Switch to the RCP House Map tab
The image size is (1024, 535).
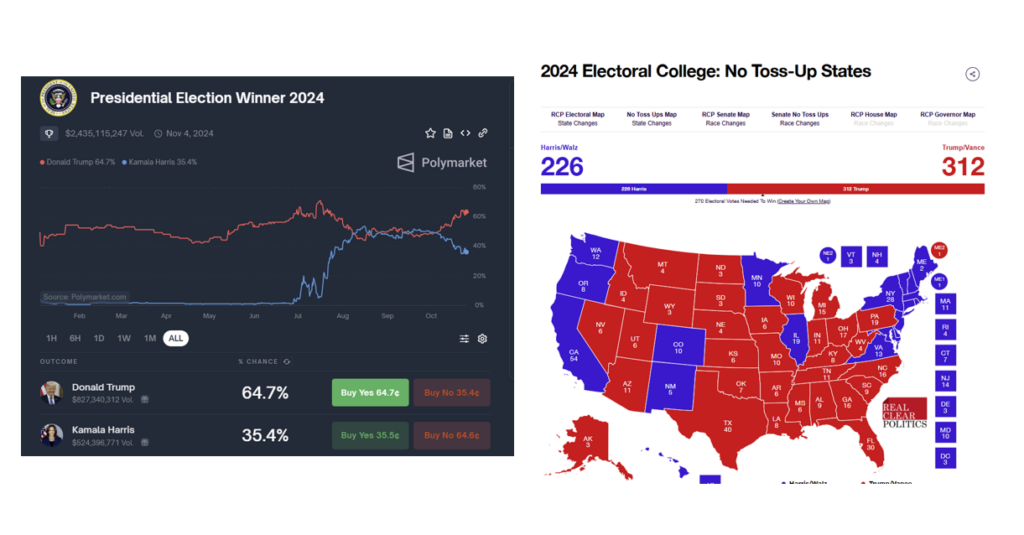[874, 115]
